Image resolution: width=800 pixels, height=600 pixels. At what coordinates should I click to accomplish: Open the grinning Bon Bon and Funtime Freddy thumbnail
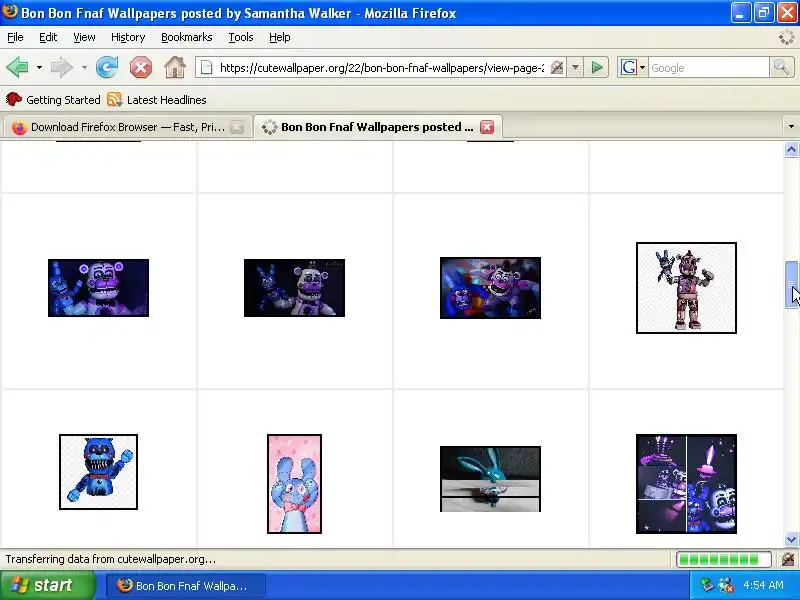(490, 288)
